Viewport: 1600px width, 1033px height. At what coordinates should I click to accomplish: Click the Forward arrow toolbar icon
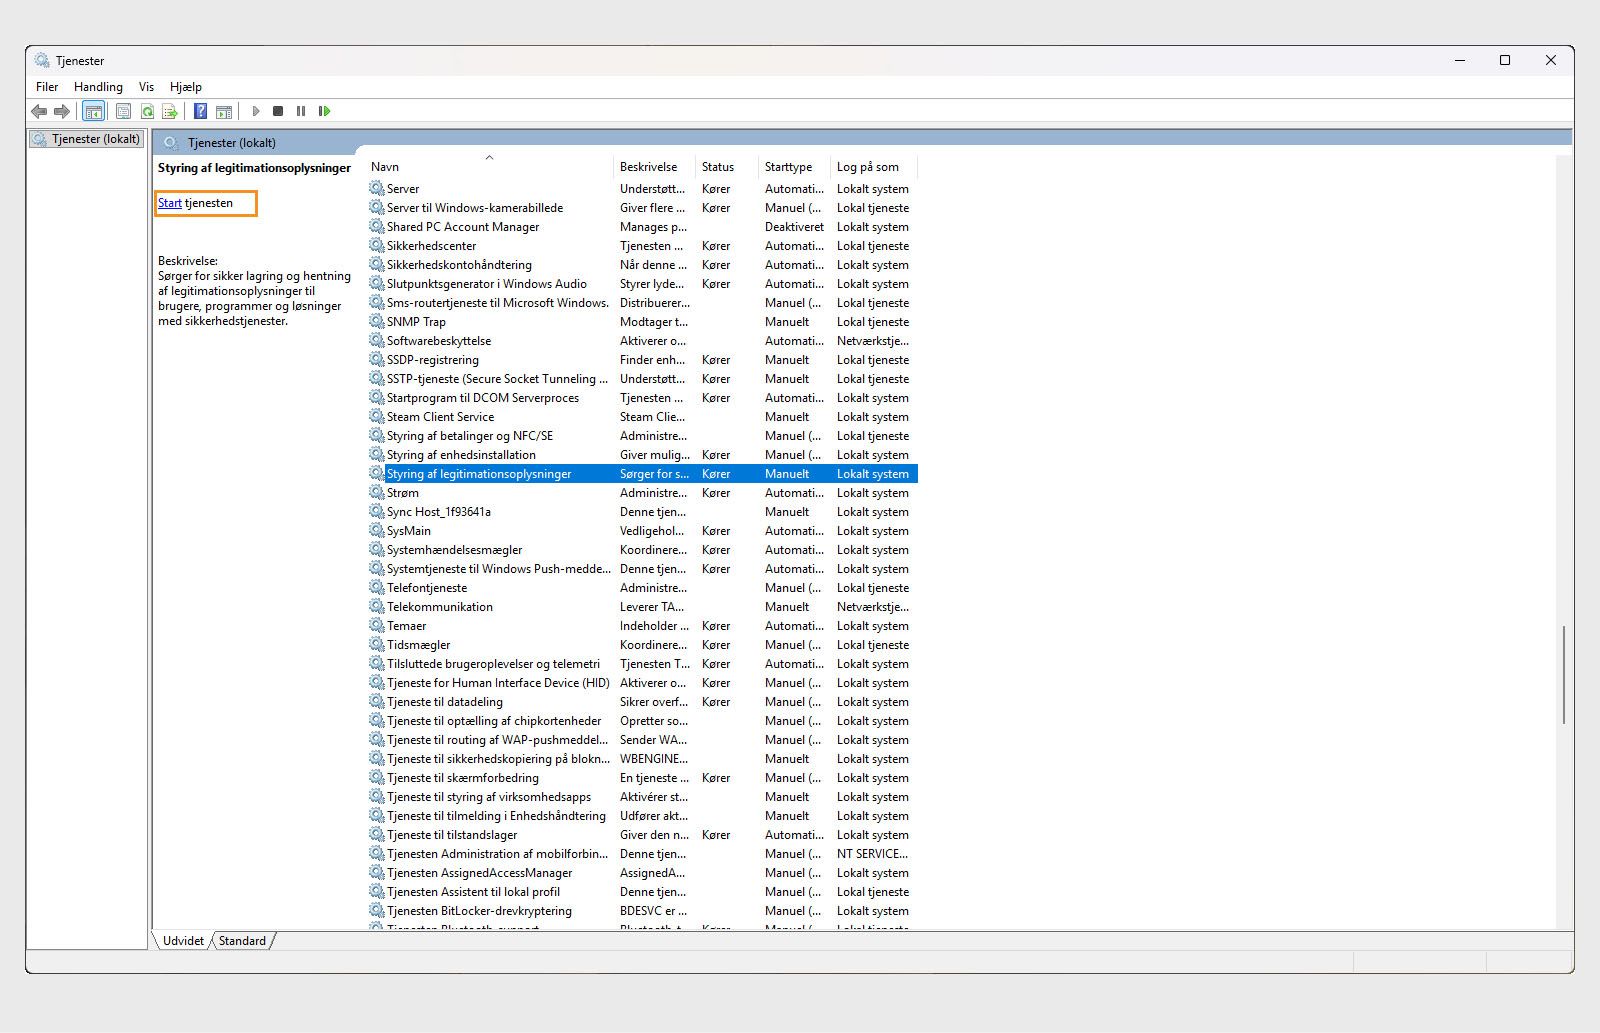[62, 111]
